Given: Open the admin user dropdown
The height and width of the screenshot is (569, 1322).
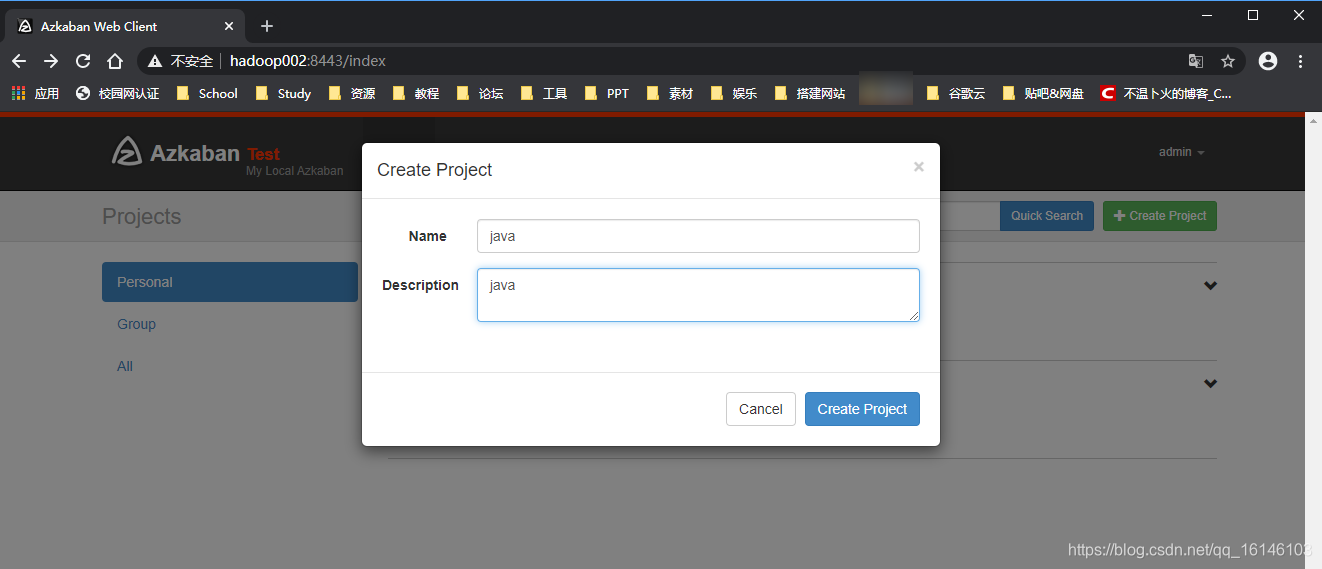Looking at the screenshot, I should pos(1181,152).
